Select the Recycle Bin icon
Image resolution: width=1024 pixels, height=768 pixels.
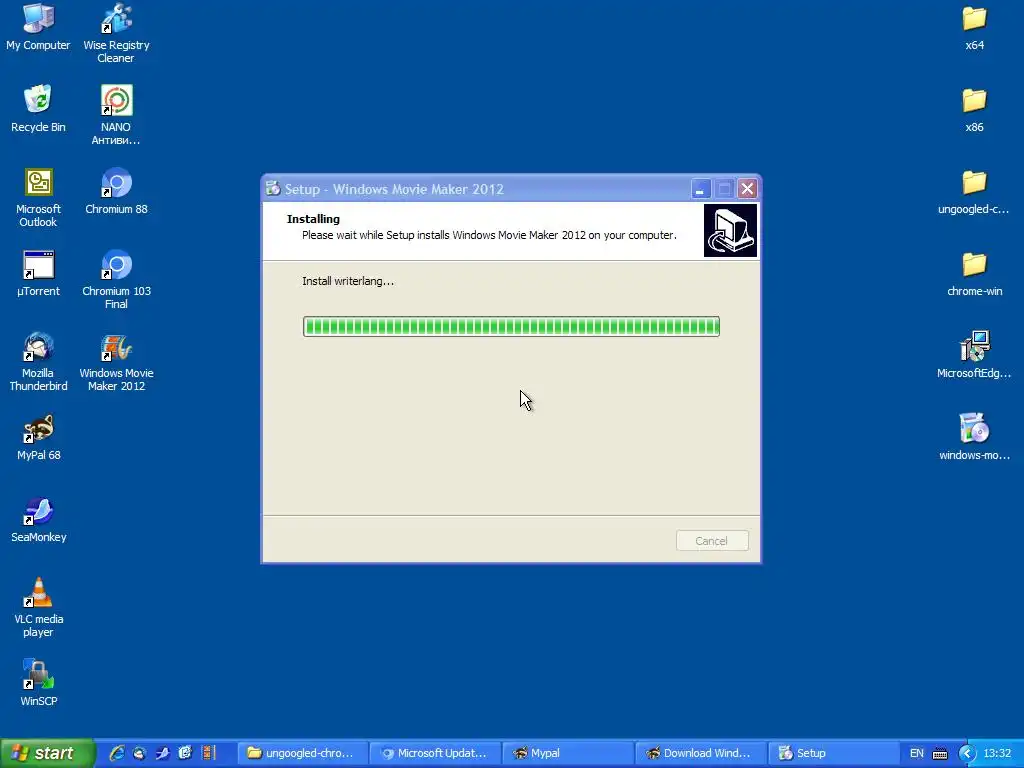click(38, 109)
